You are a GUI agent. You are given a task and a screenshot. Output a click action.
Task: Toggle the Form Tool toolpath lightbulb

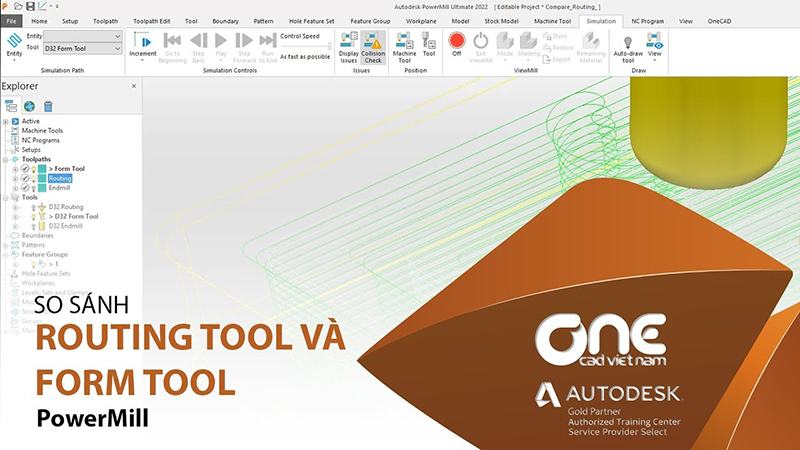[x=34, y=169]
